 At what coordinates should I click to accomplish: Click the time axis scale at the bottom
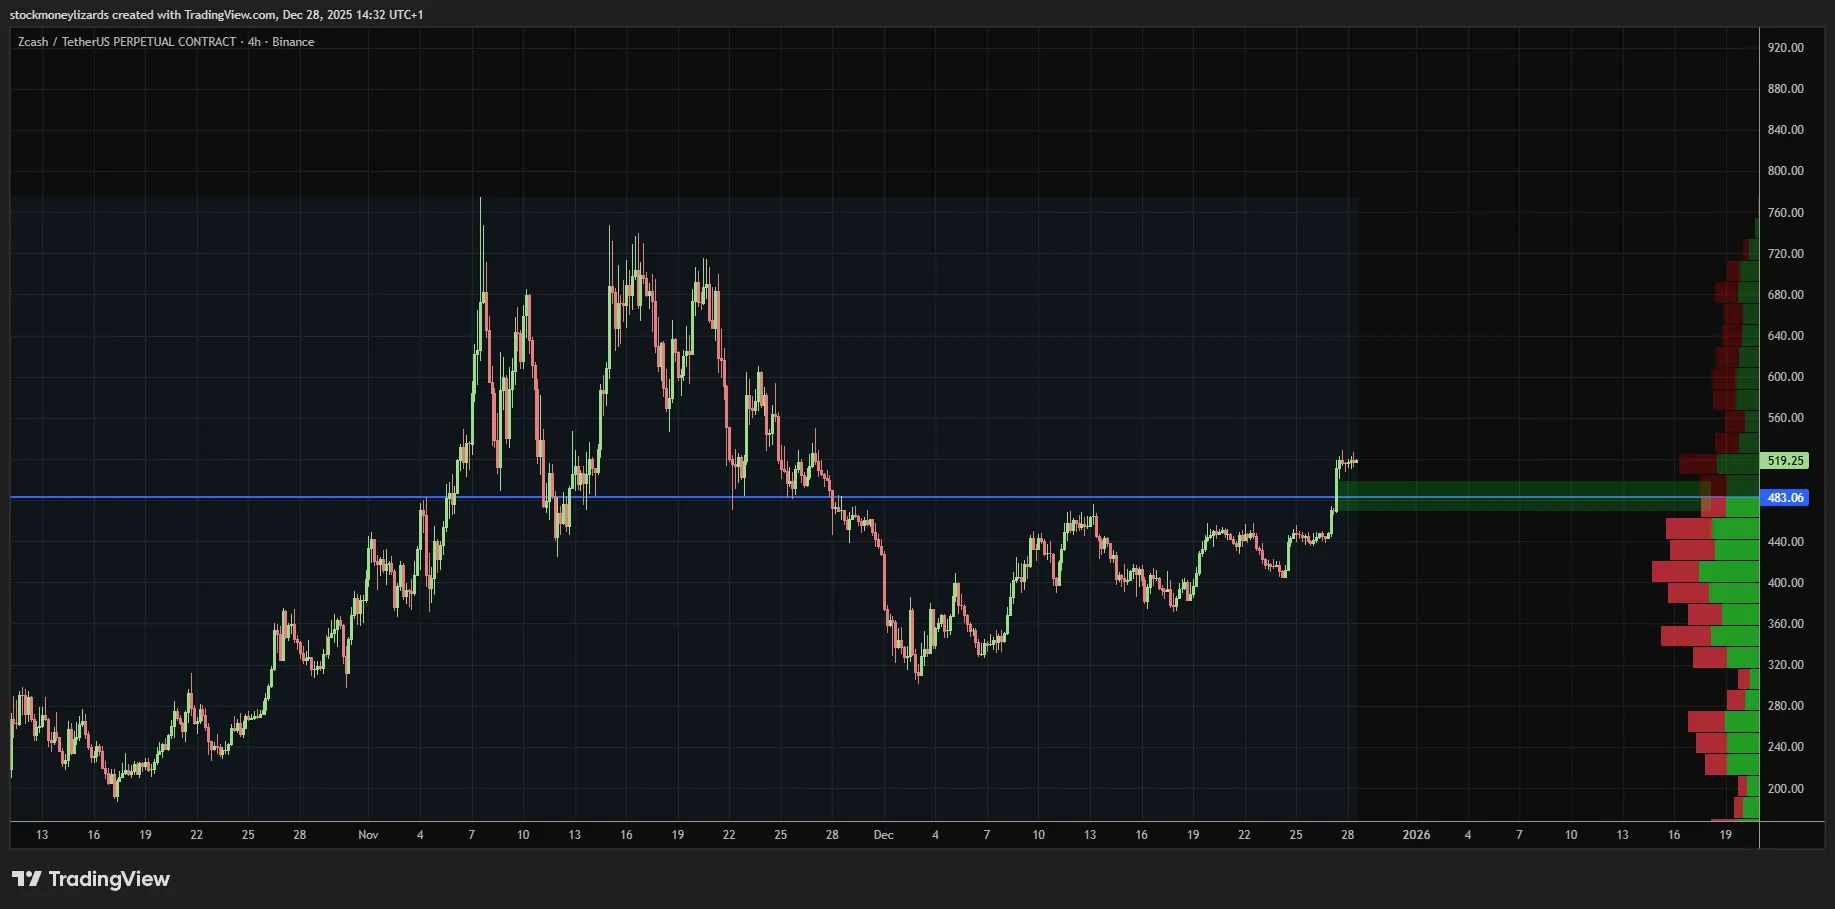point(900,835)
